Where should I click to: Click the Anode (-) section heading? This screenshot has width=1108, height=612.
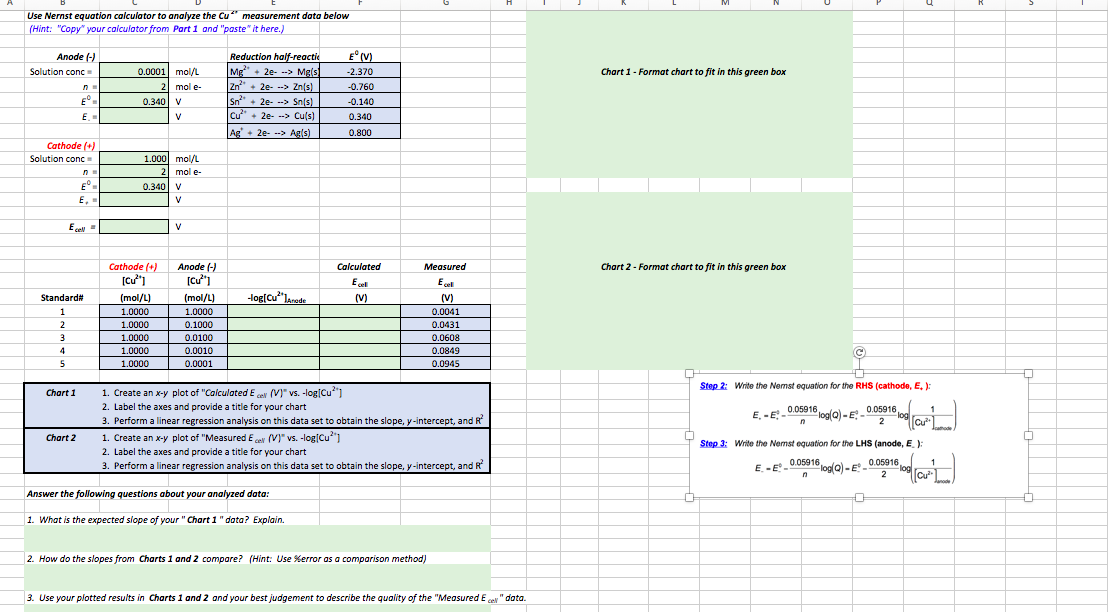(76, 57)
